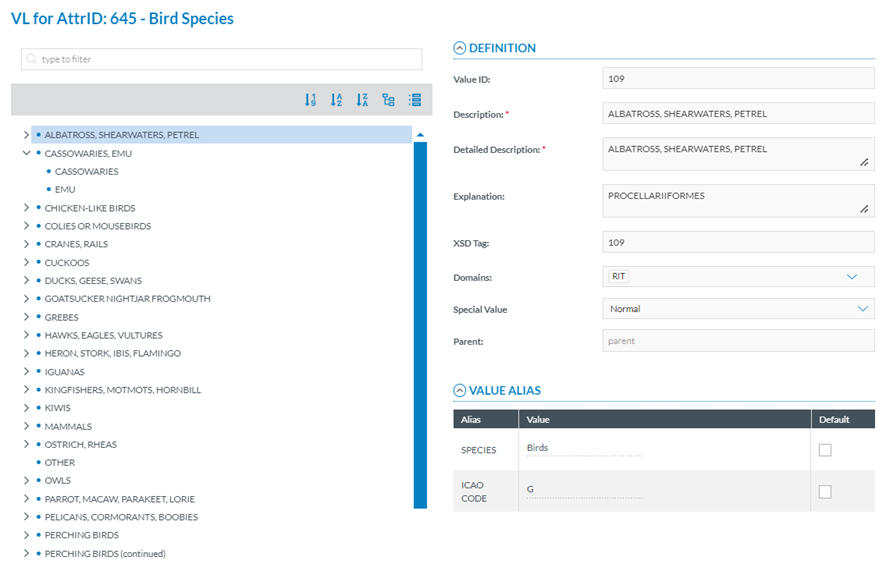Expand the HAWKS, EAGLES, VULTURES node
886x564 pixels.
[x=26, y=335]
